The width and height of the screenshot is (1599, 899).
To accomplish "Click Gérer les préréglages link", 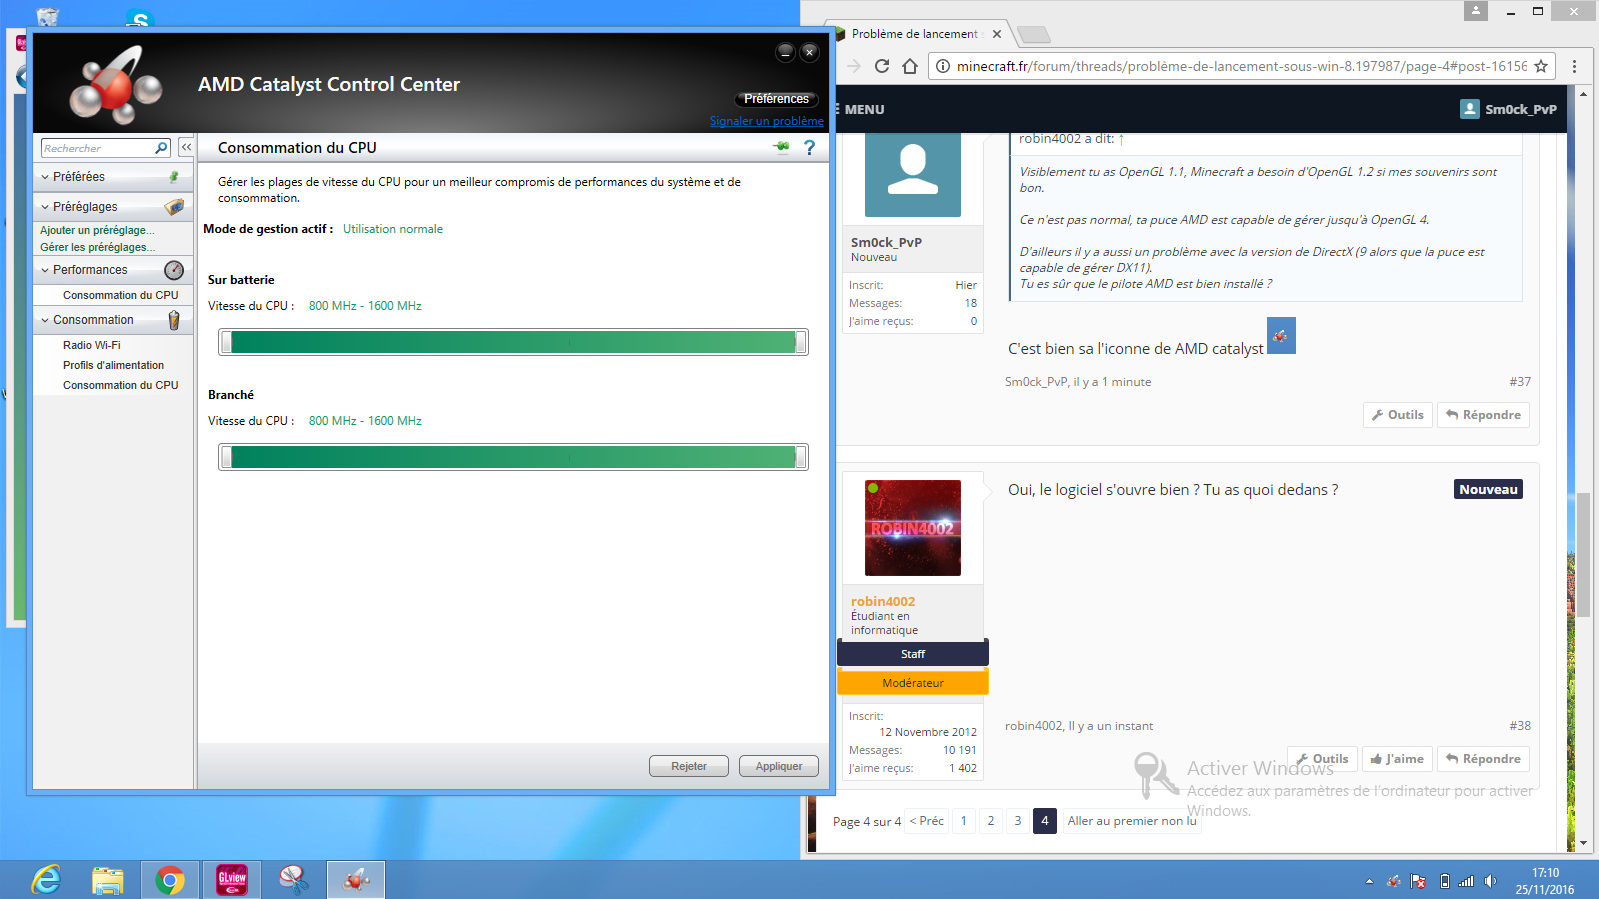I will pos(98,247).
